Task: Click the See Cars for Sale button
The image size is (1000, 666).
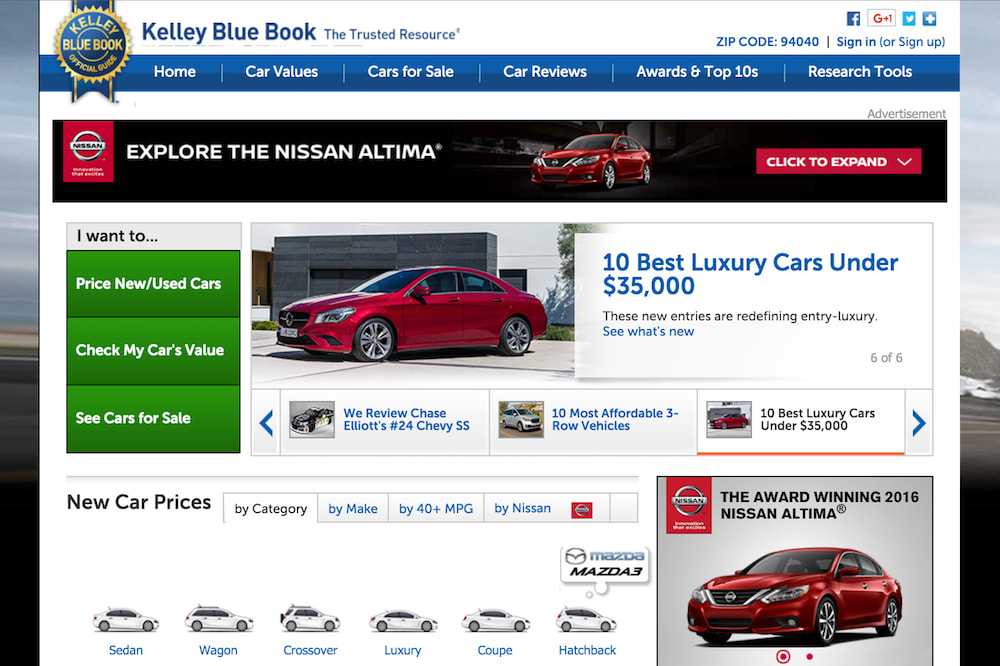Action: coord(153,418)
